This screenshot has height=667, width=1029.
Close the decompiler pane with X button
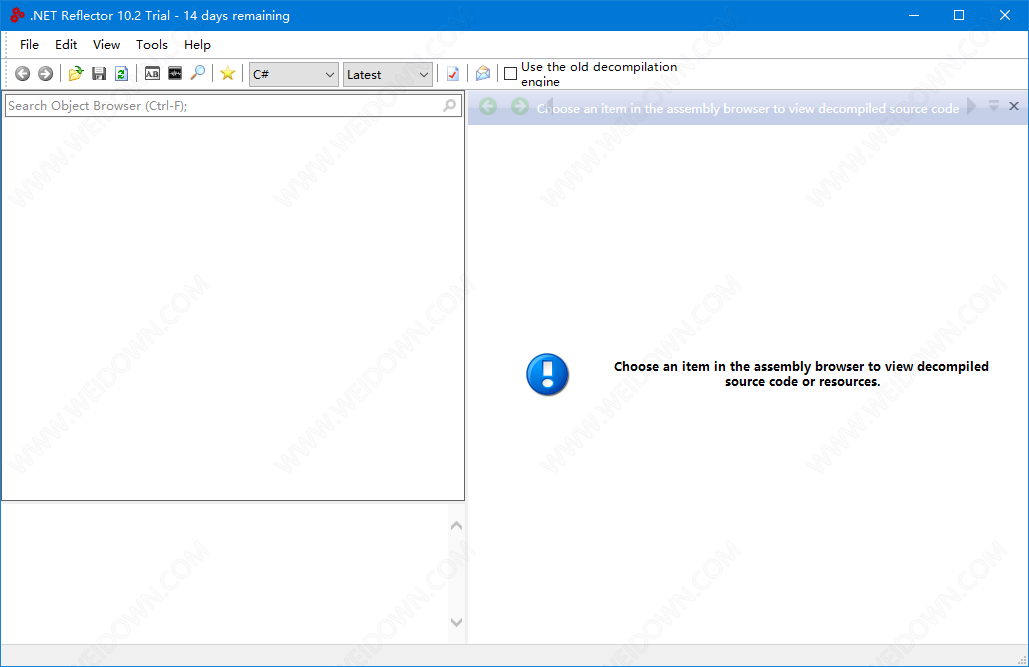click(x=1014, y=106)
